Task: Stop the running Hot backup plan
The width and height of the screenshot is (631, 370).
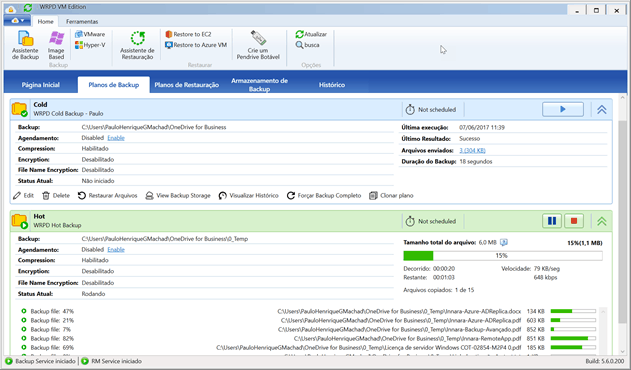Action: 574,221
